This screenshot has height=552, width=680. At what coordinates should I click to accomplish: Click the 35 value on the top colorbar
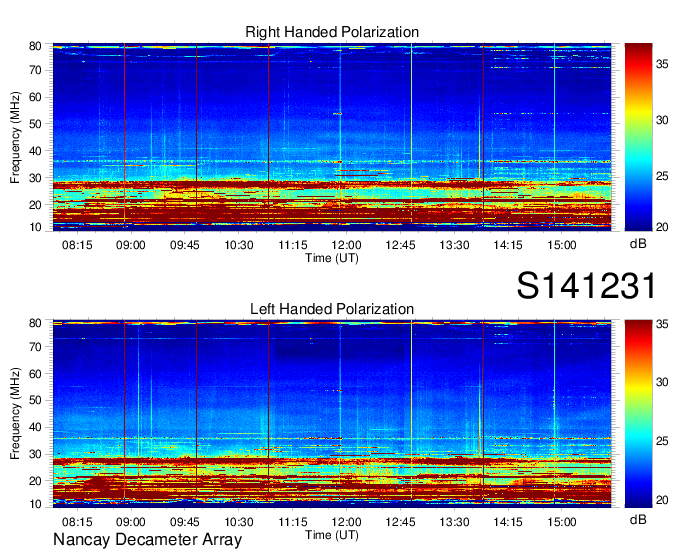point(662,64)
